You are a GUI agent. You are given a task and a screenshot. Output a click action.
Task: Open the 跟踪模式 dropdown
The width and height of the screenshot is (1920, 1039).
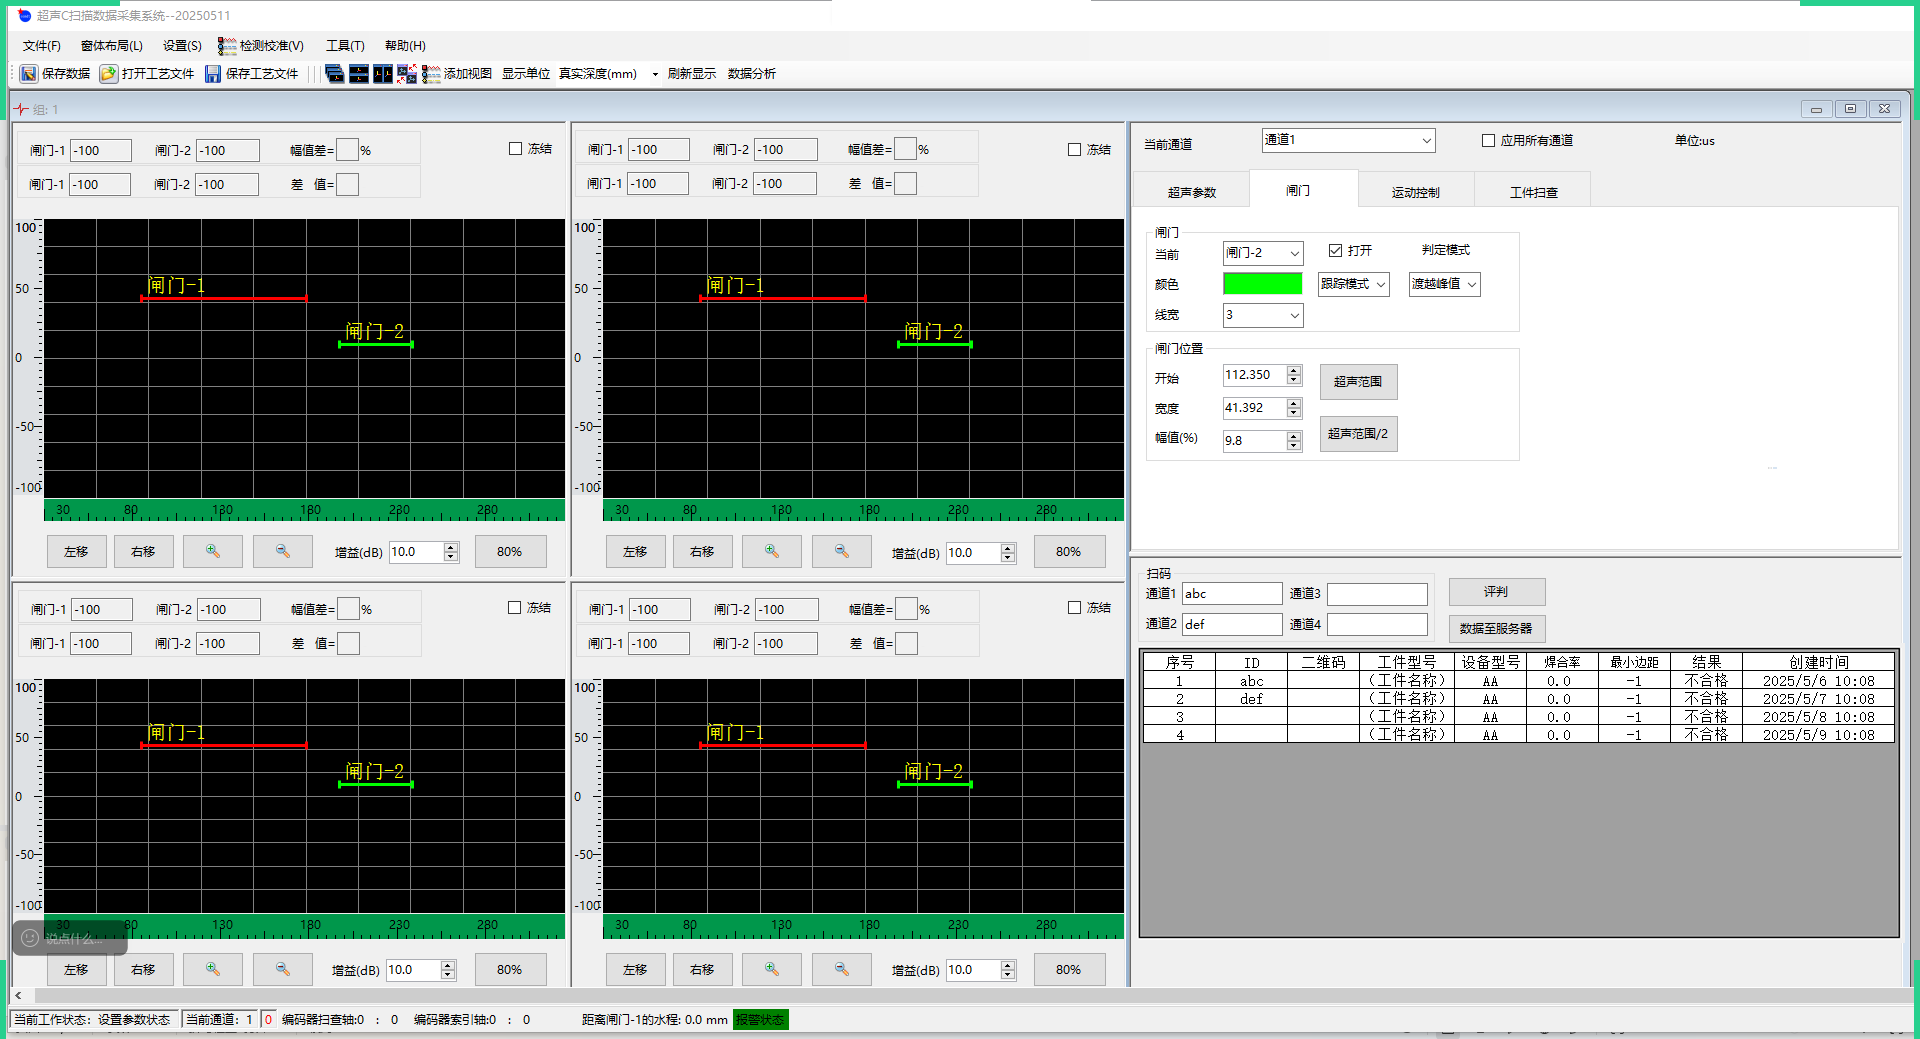1353,284
